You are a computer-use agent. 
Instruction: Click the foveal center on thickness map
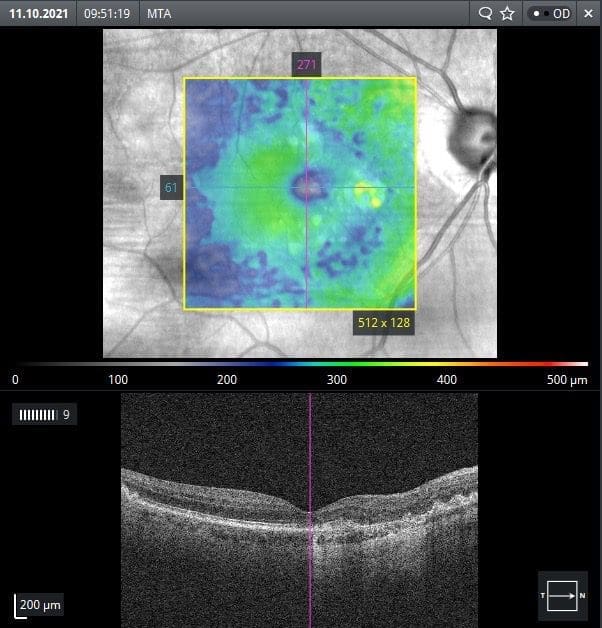click(306, 185)
